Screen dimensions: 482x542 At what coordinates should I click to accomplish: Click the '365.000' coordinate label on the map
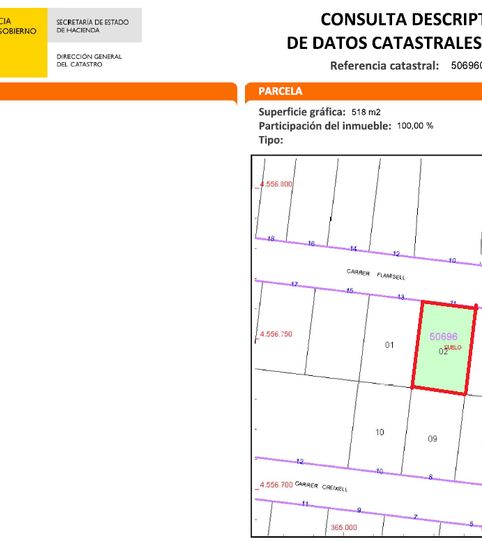coord(344,527)
